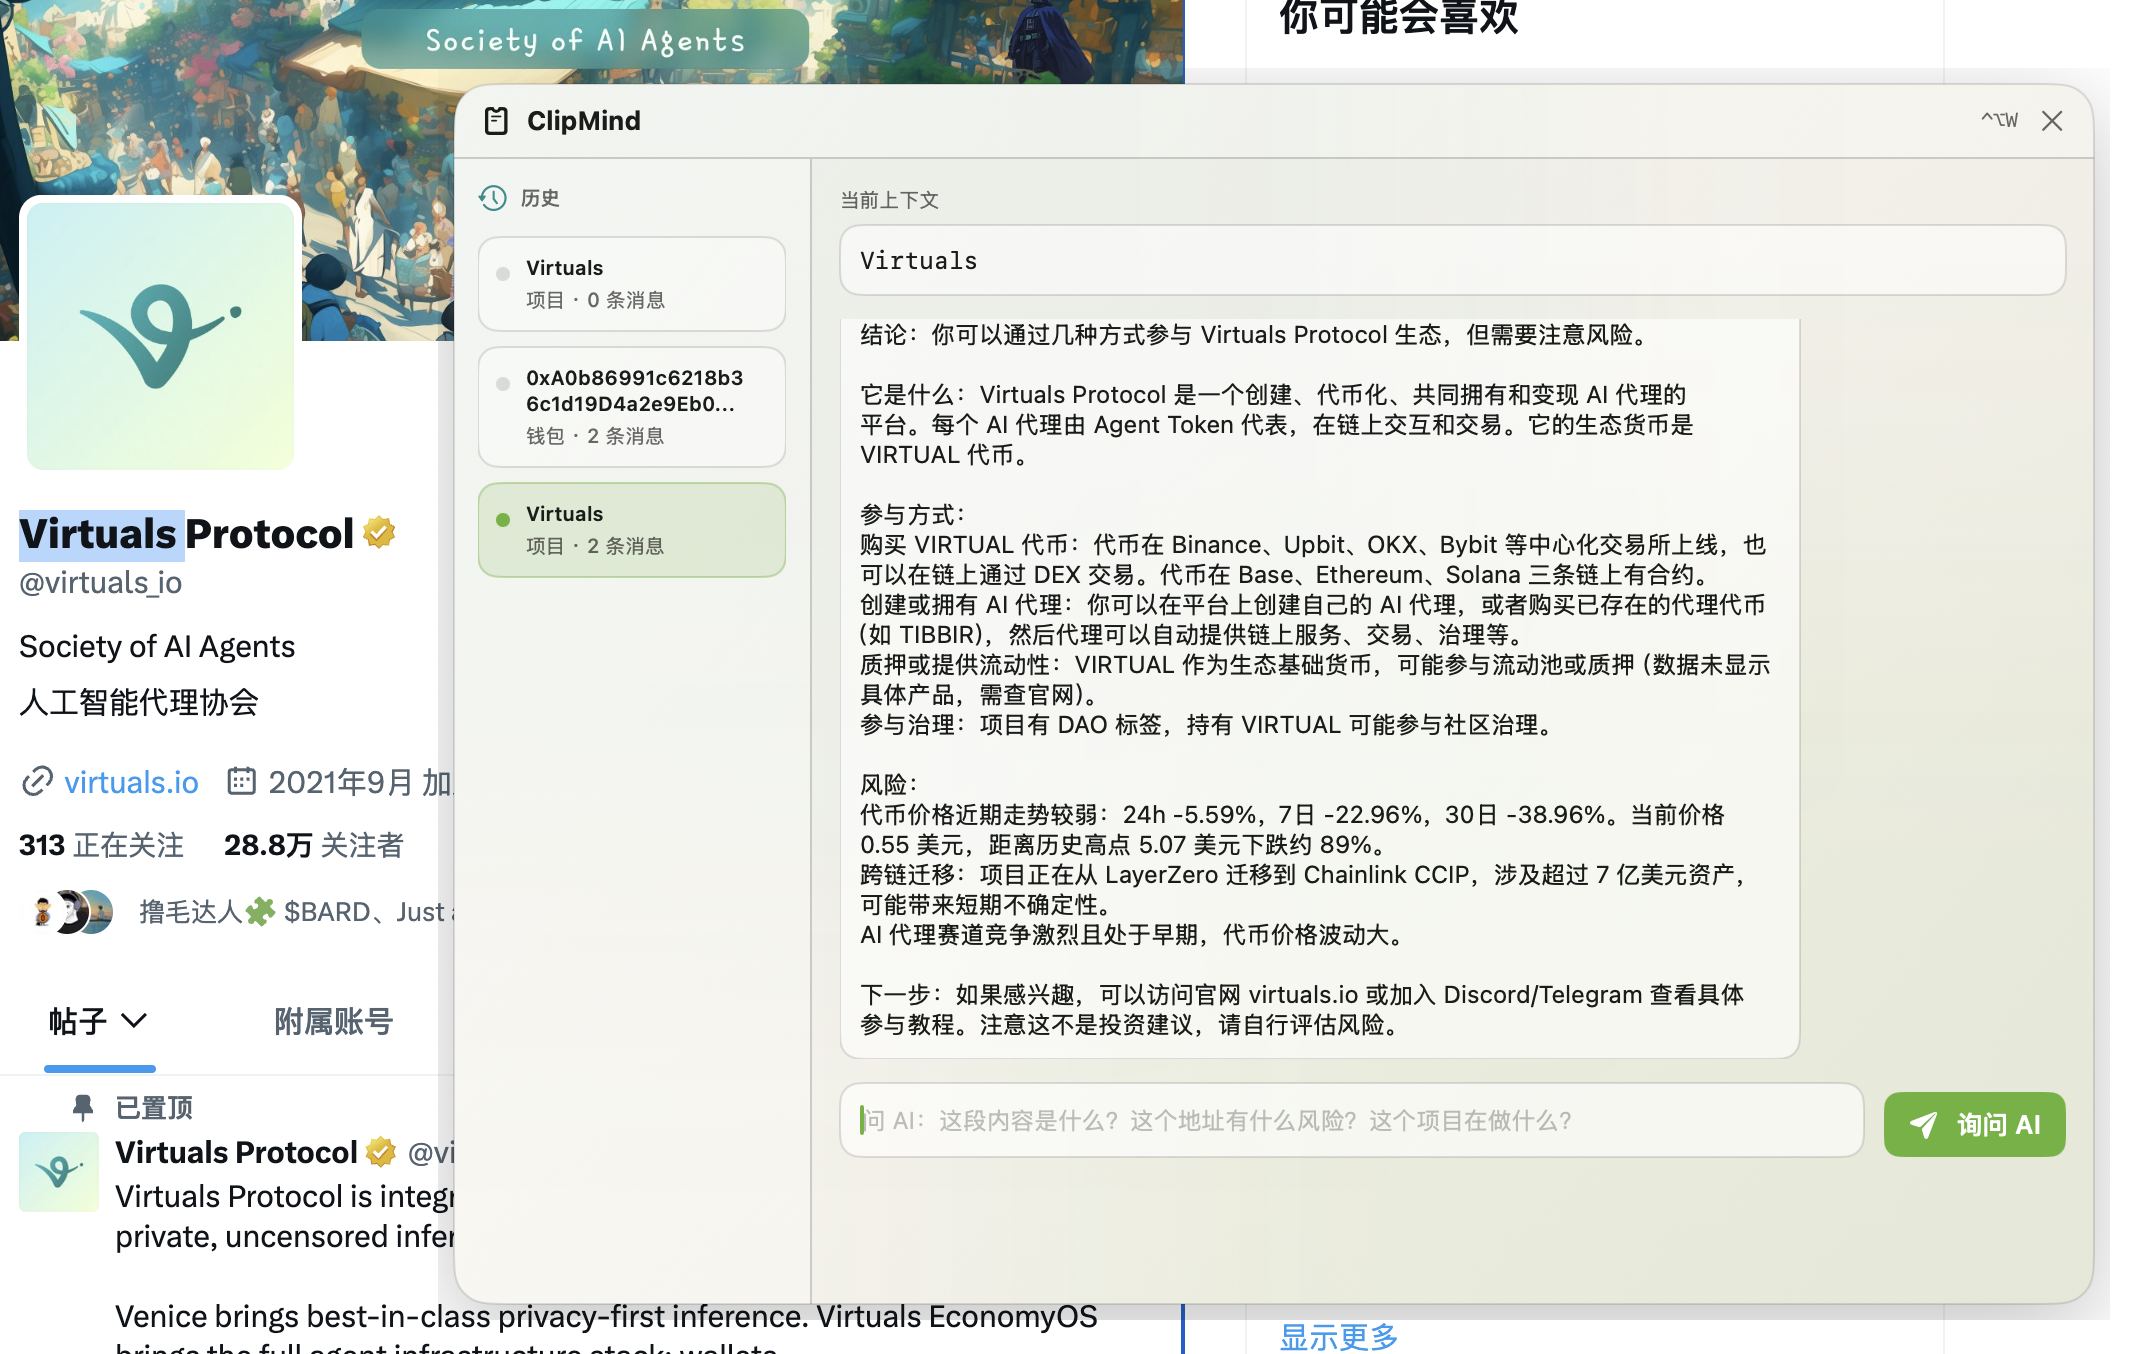
Task: Close the ClipMind panel
Action: (x=2052, y=121)
